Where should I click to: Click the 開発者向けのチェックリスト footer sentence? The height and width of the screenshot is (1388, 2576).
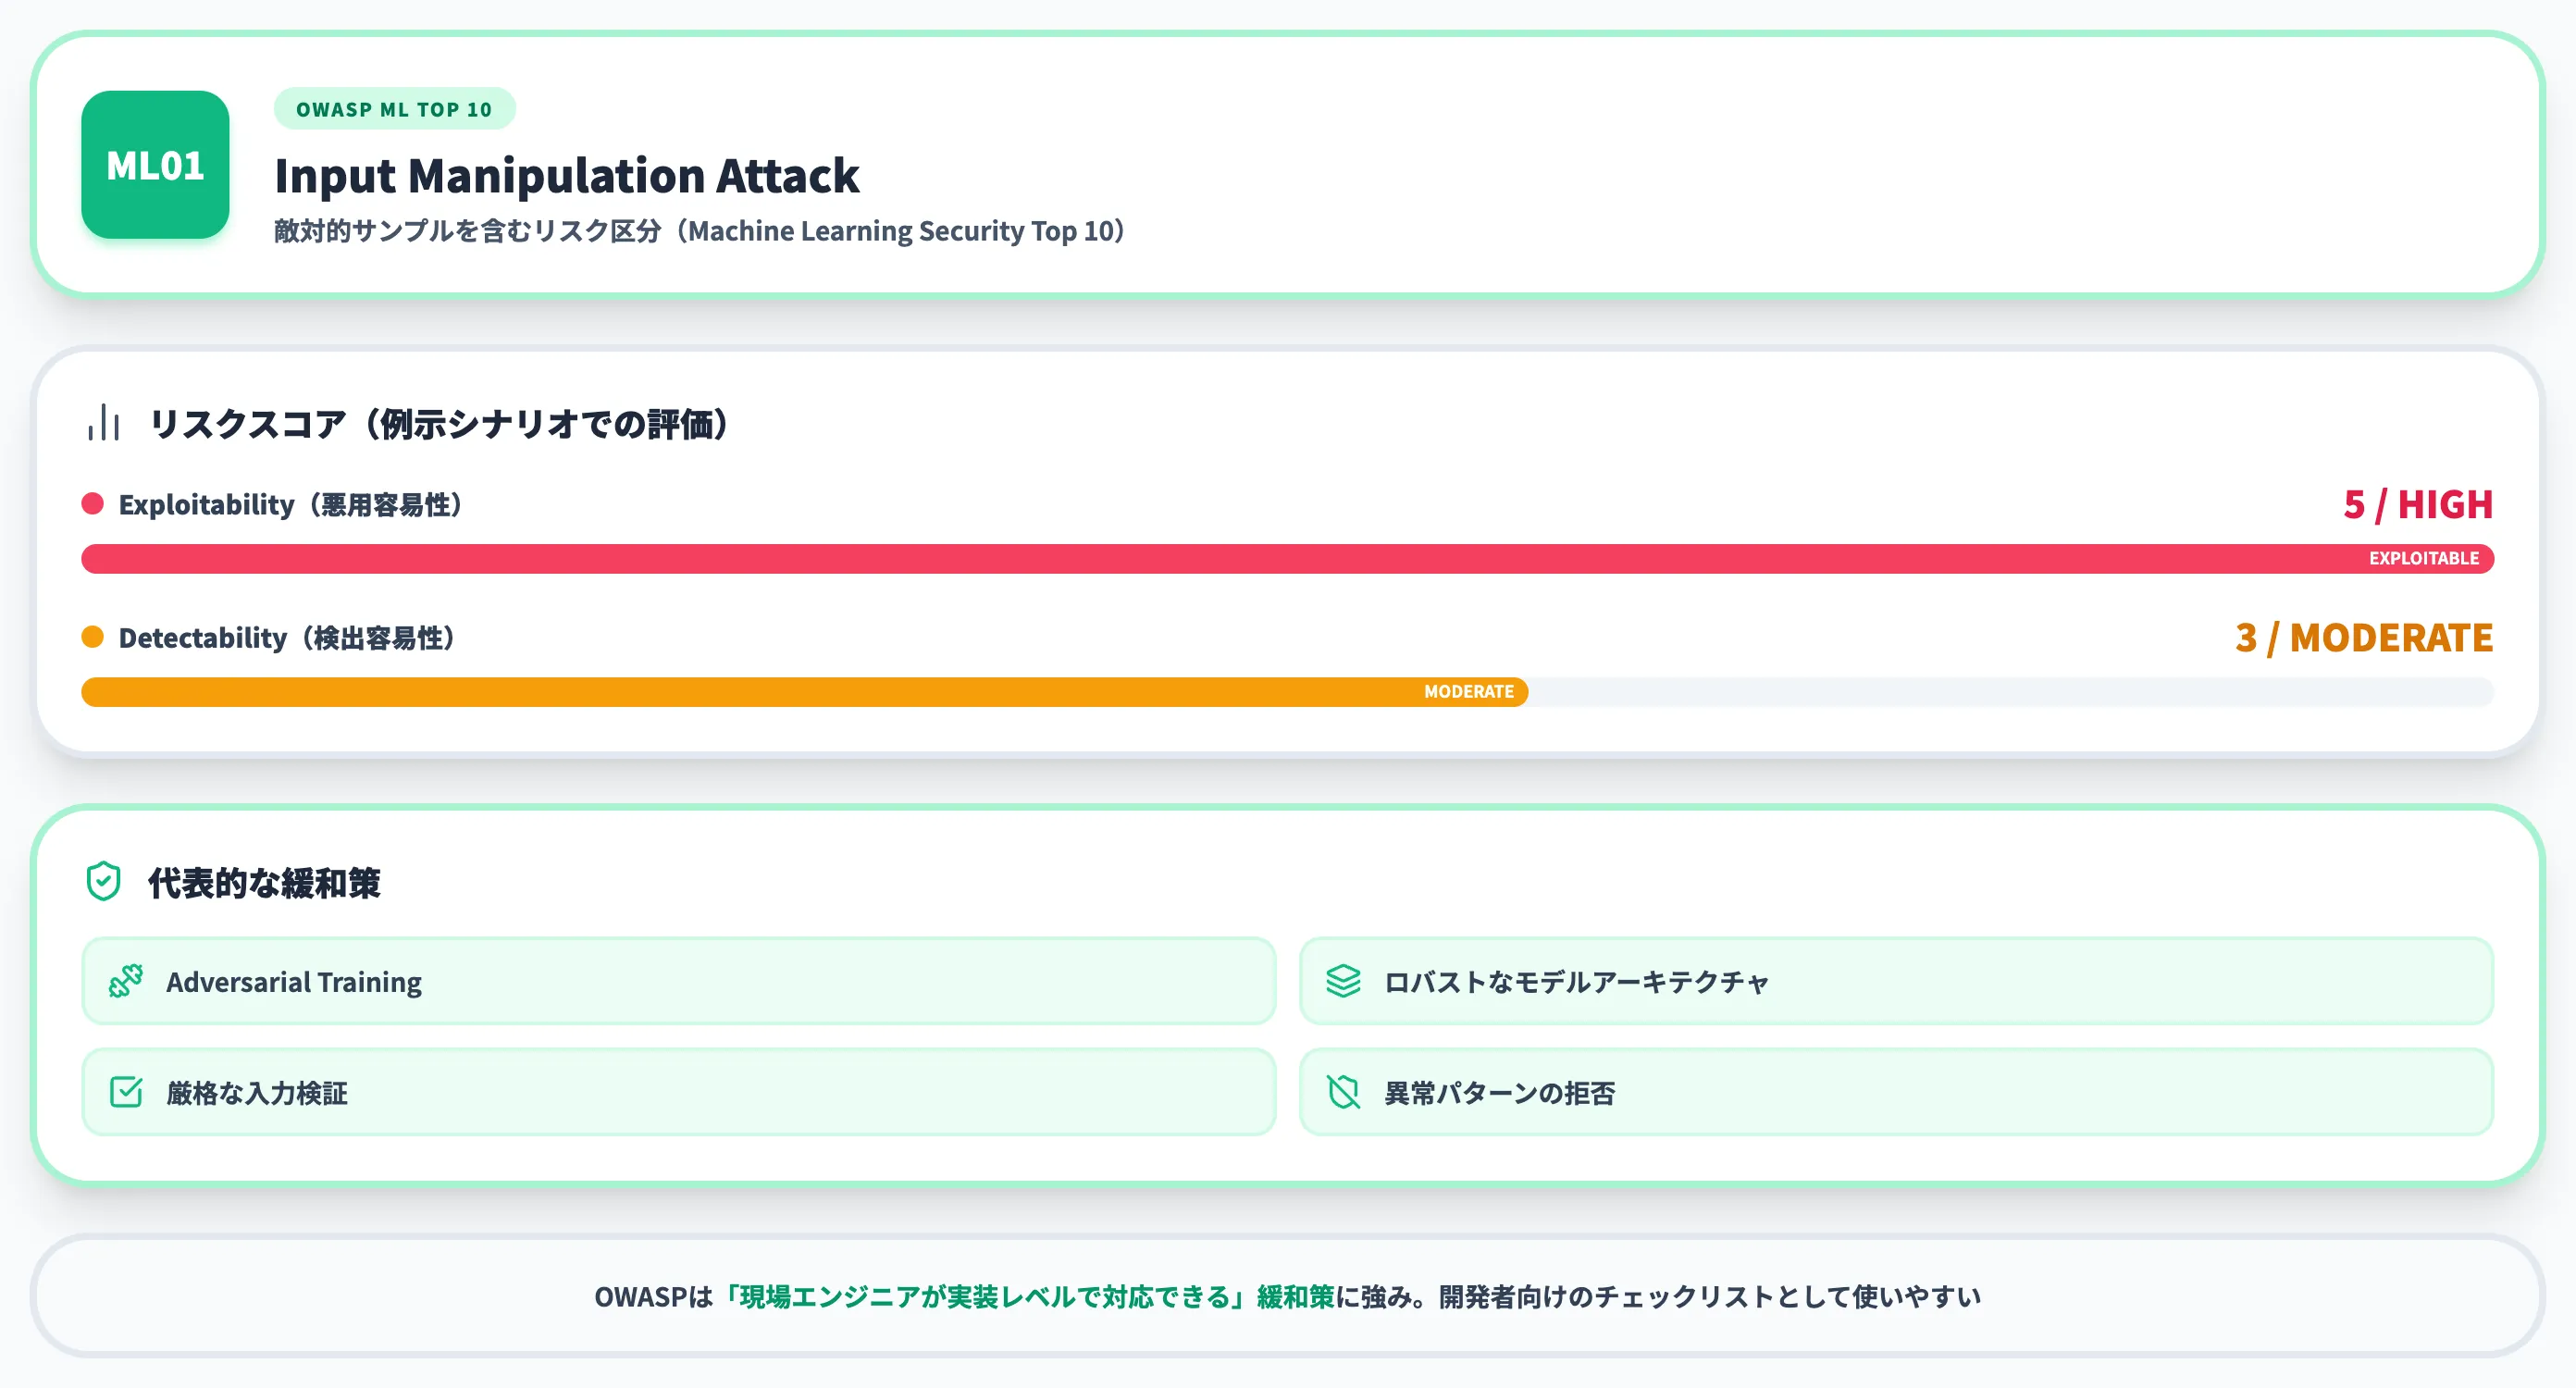pos(1710,1297)
